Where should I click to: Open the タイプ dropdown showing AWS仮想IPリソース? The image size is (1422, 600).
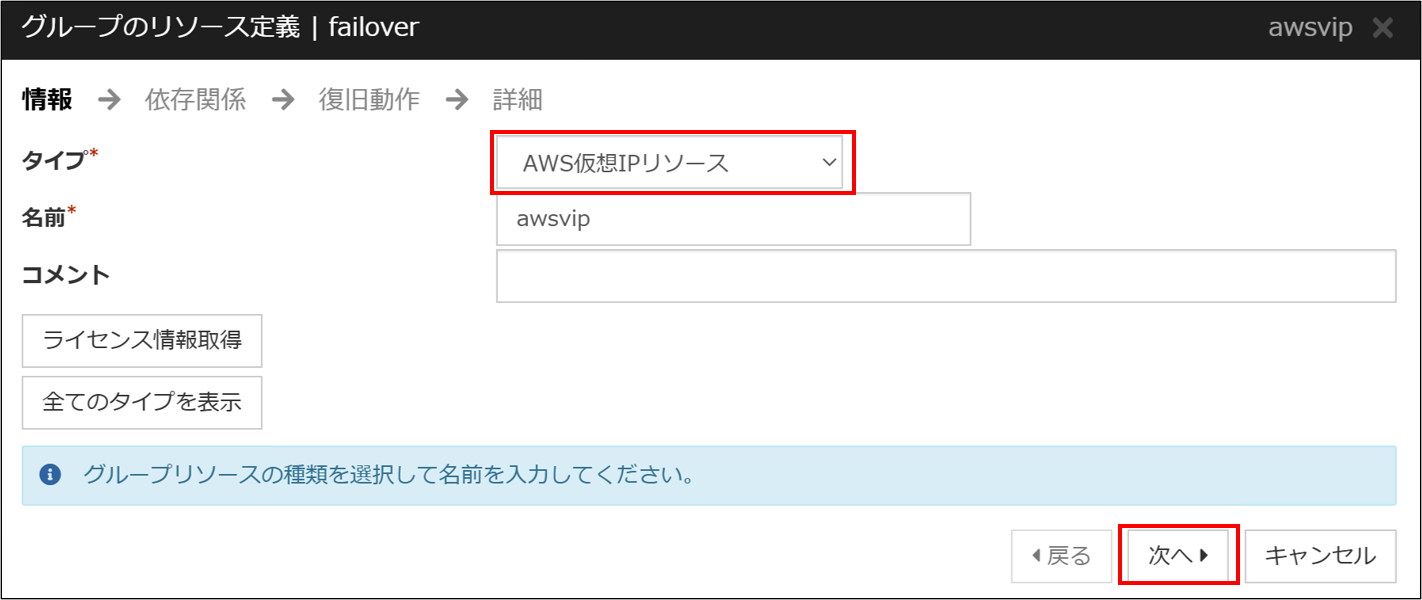(x=672, y=163)
